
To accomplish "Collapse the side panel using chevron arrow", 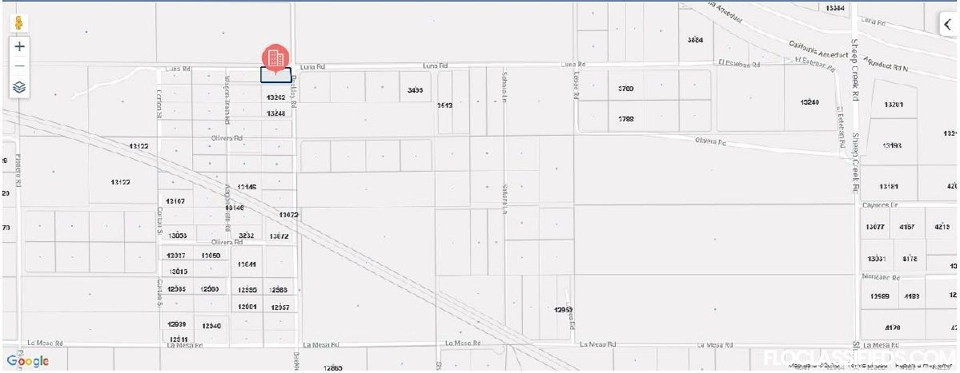I will [x=948, y=25].
